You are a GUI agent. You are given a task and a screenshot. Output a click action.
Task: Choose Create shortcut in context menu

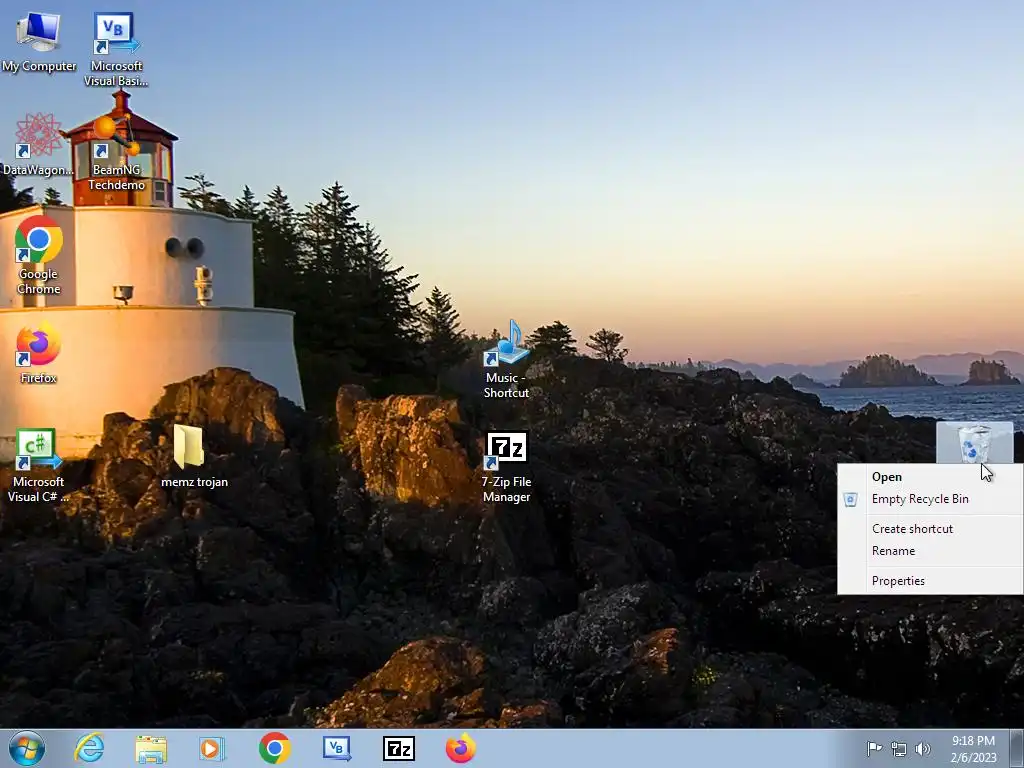(930, 529)
